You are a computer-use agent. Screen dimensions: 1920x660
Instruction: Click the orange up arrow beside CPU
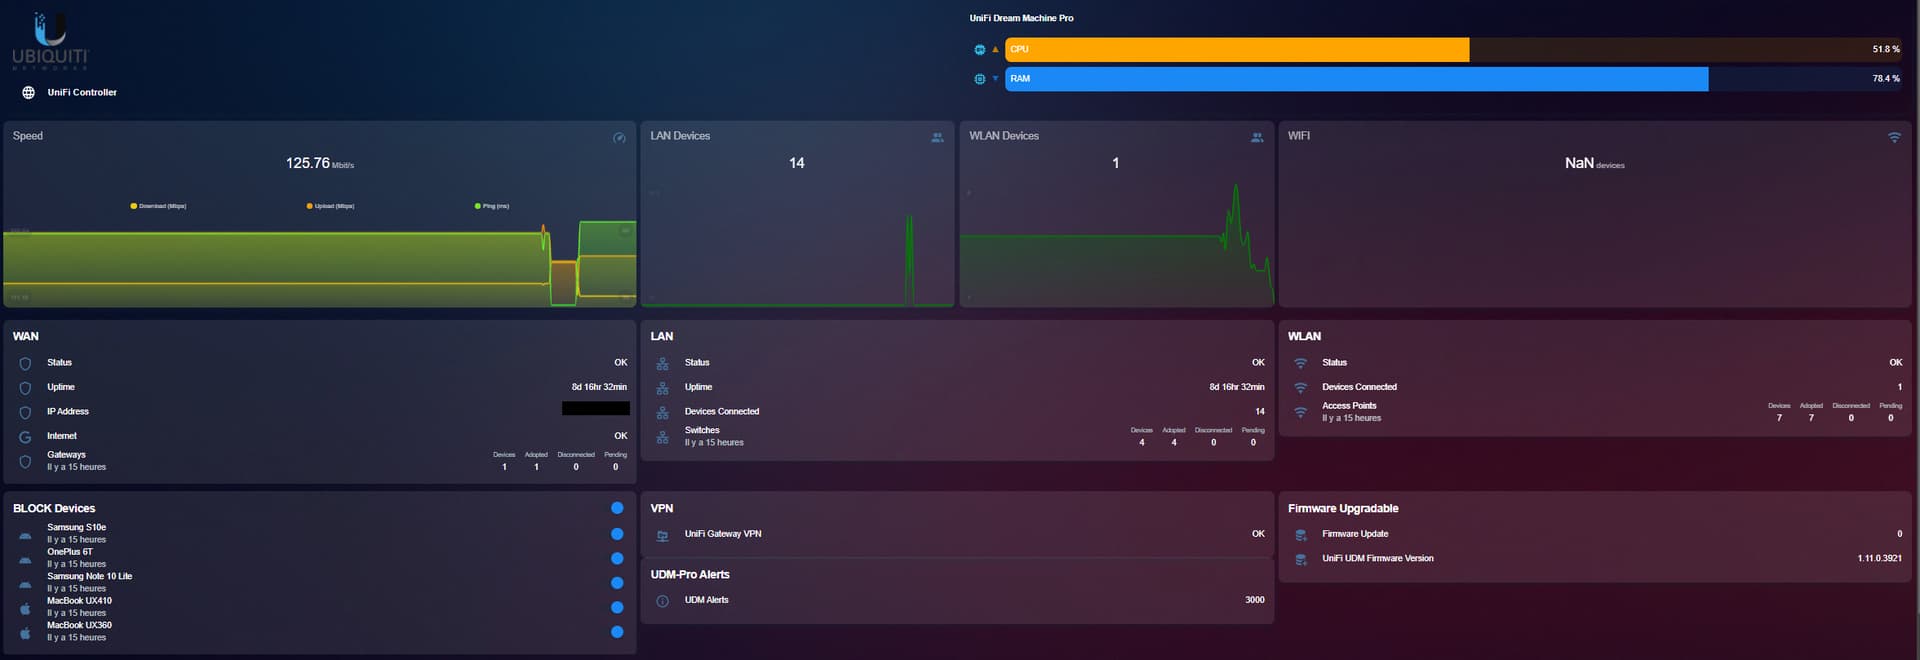pos(995,49)
